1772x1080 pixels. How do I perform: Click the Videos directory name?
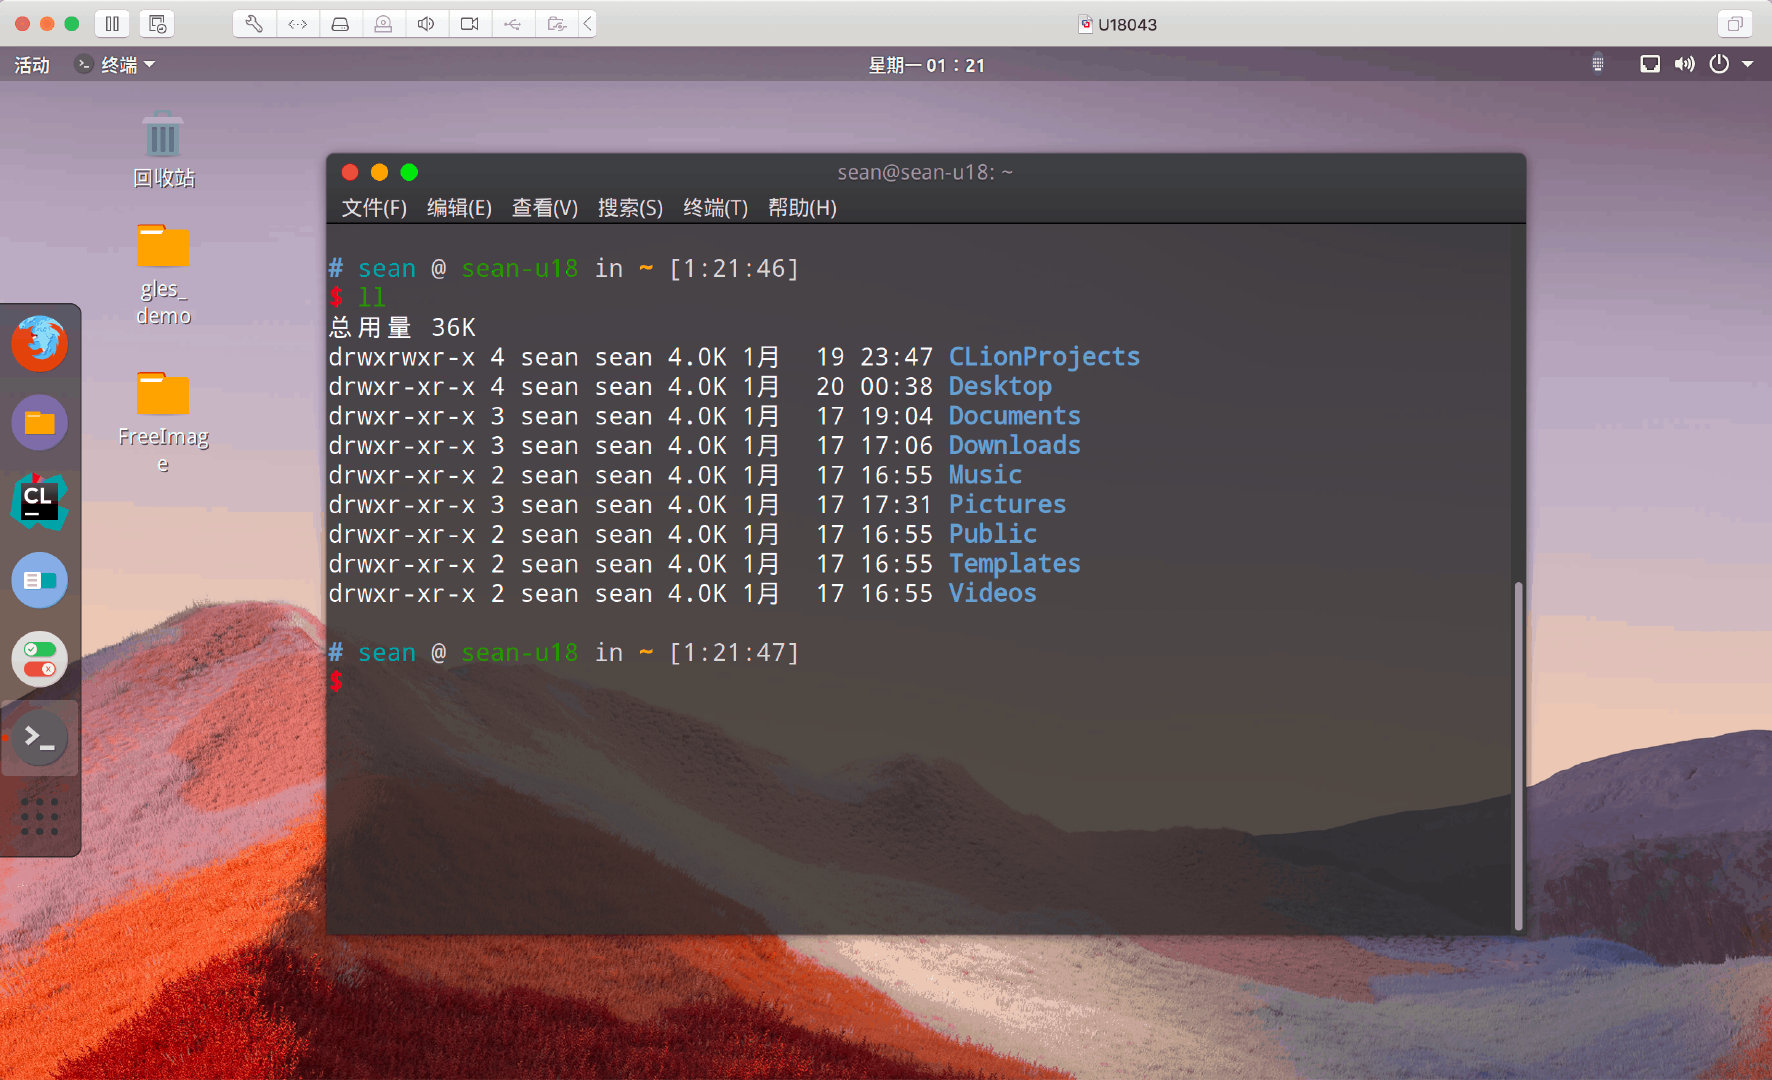click(992, 593)
